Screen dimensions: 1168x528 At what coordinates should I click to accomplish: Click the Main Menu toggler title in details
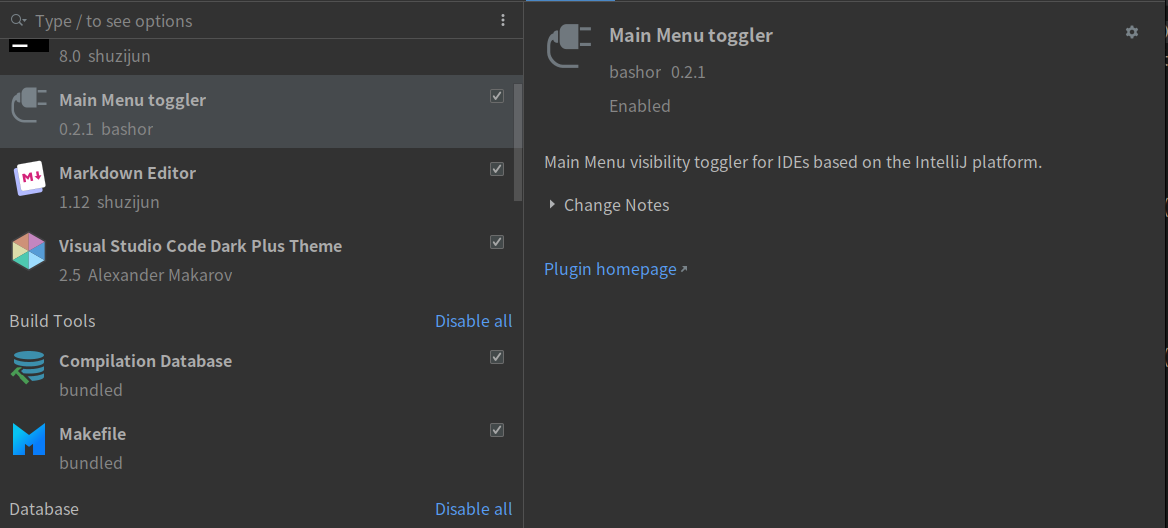(x=691, y=35)
